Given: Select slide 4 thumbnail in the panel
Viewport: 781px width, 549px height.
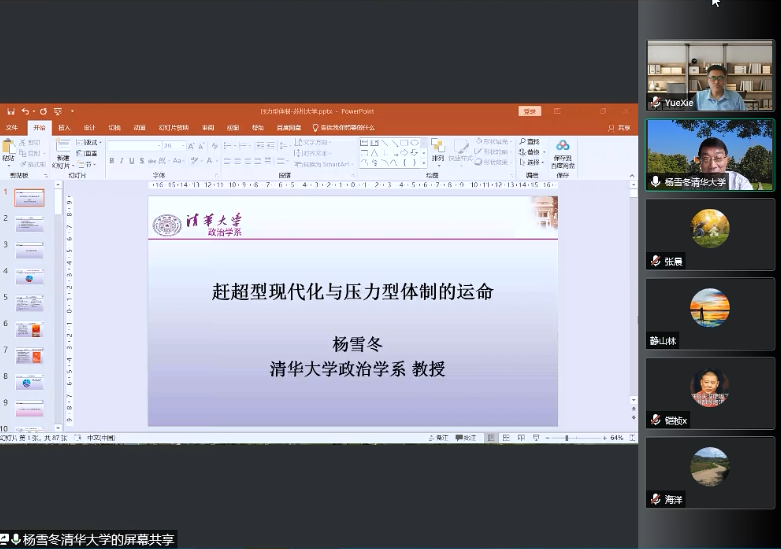Looking at the screenshot, I should 29,277.
